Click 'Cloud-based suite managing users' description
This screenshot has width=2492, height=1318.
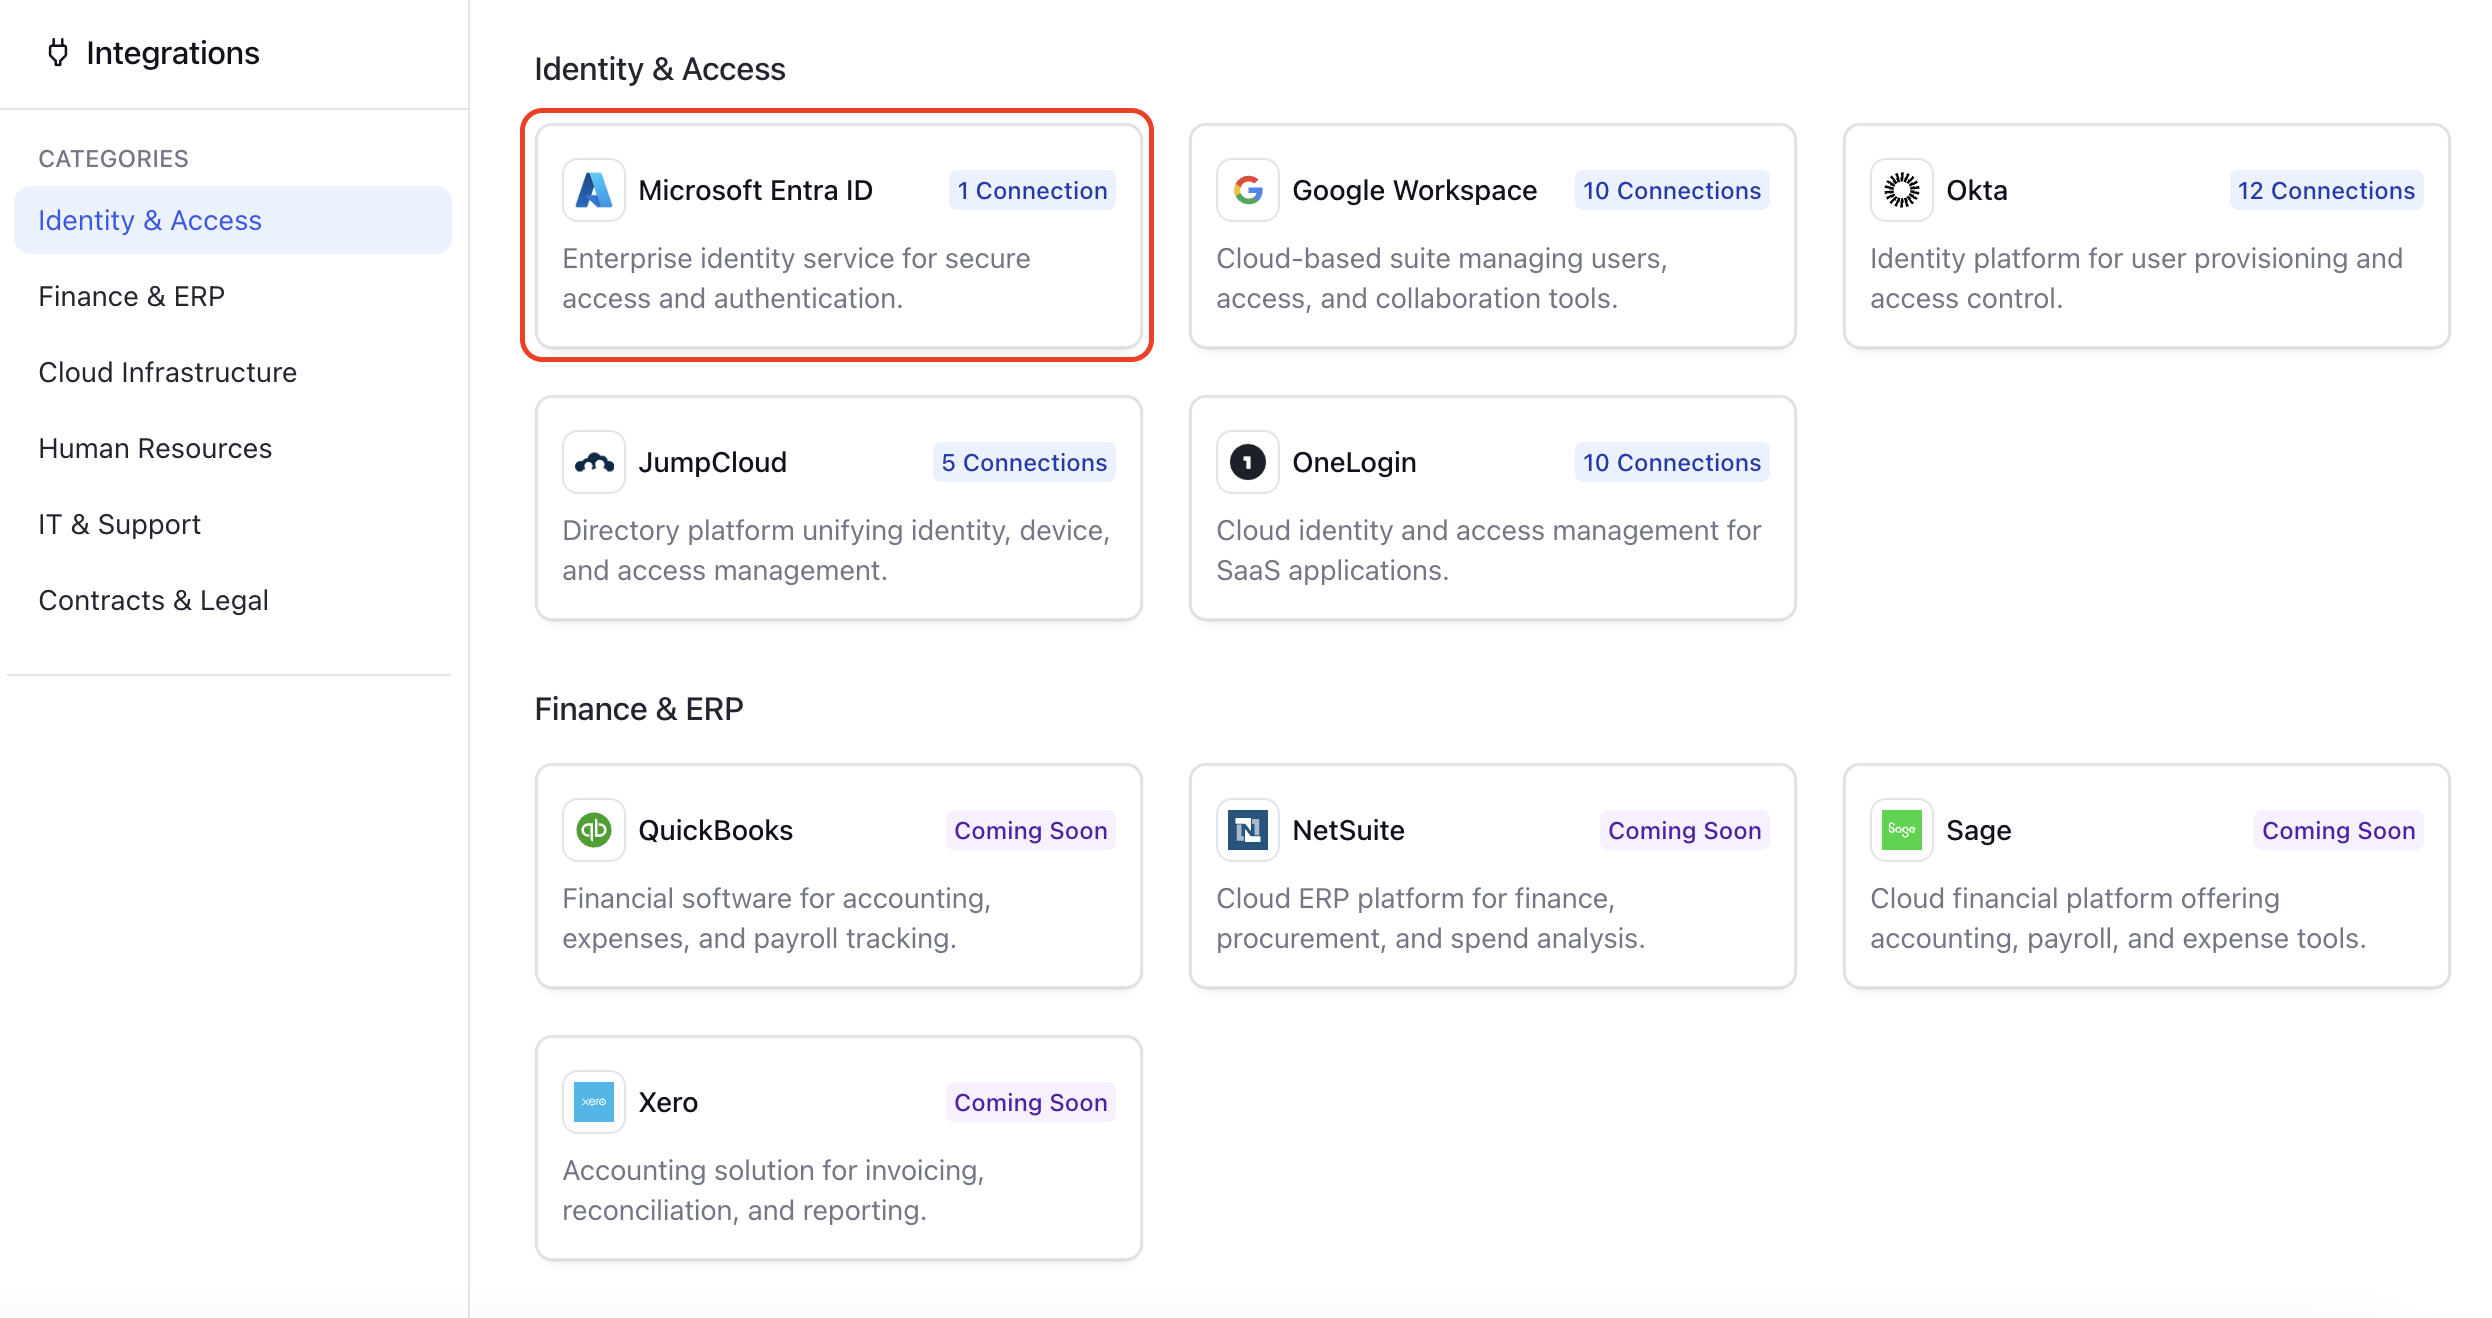(1442, 278)
